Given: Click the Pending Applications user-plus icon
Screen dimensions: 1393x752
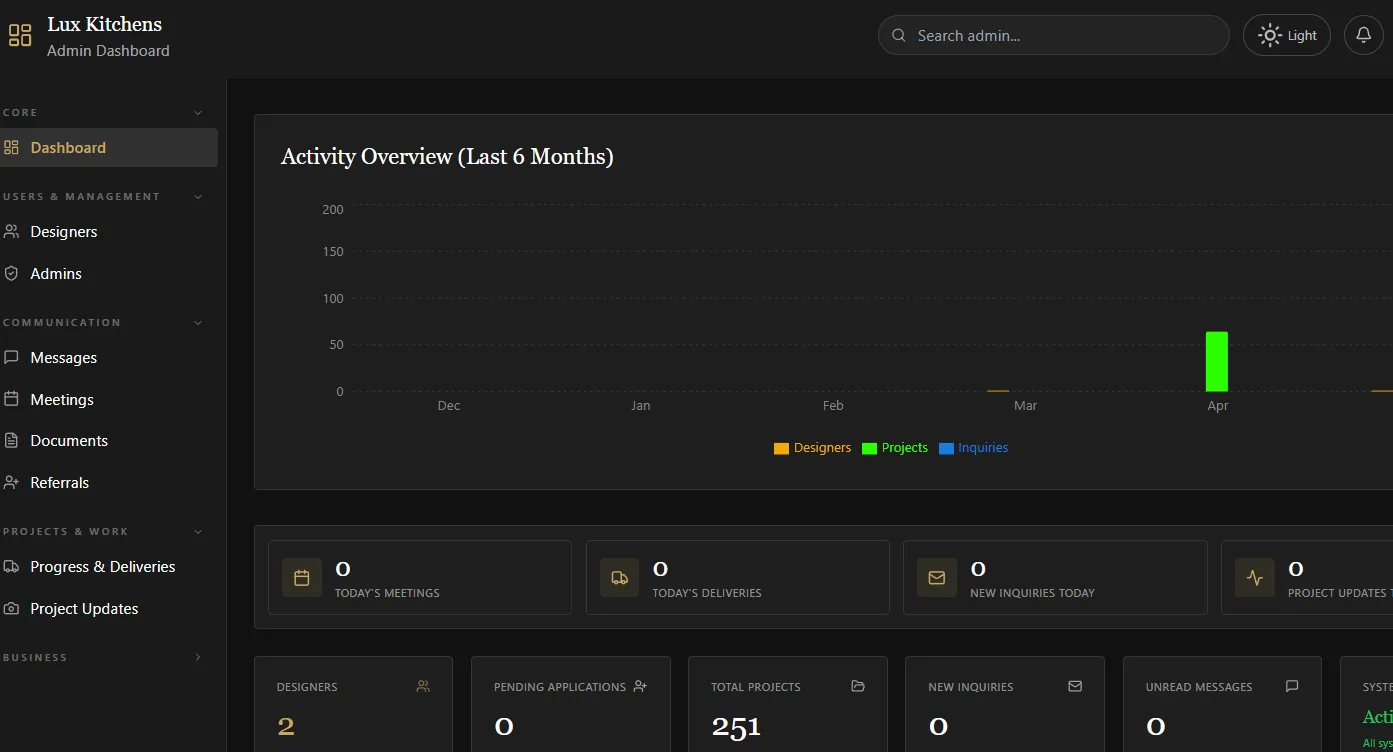Looking at the screenshot, I should (x=641, y=686).
